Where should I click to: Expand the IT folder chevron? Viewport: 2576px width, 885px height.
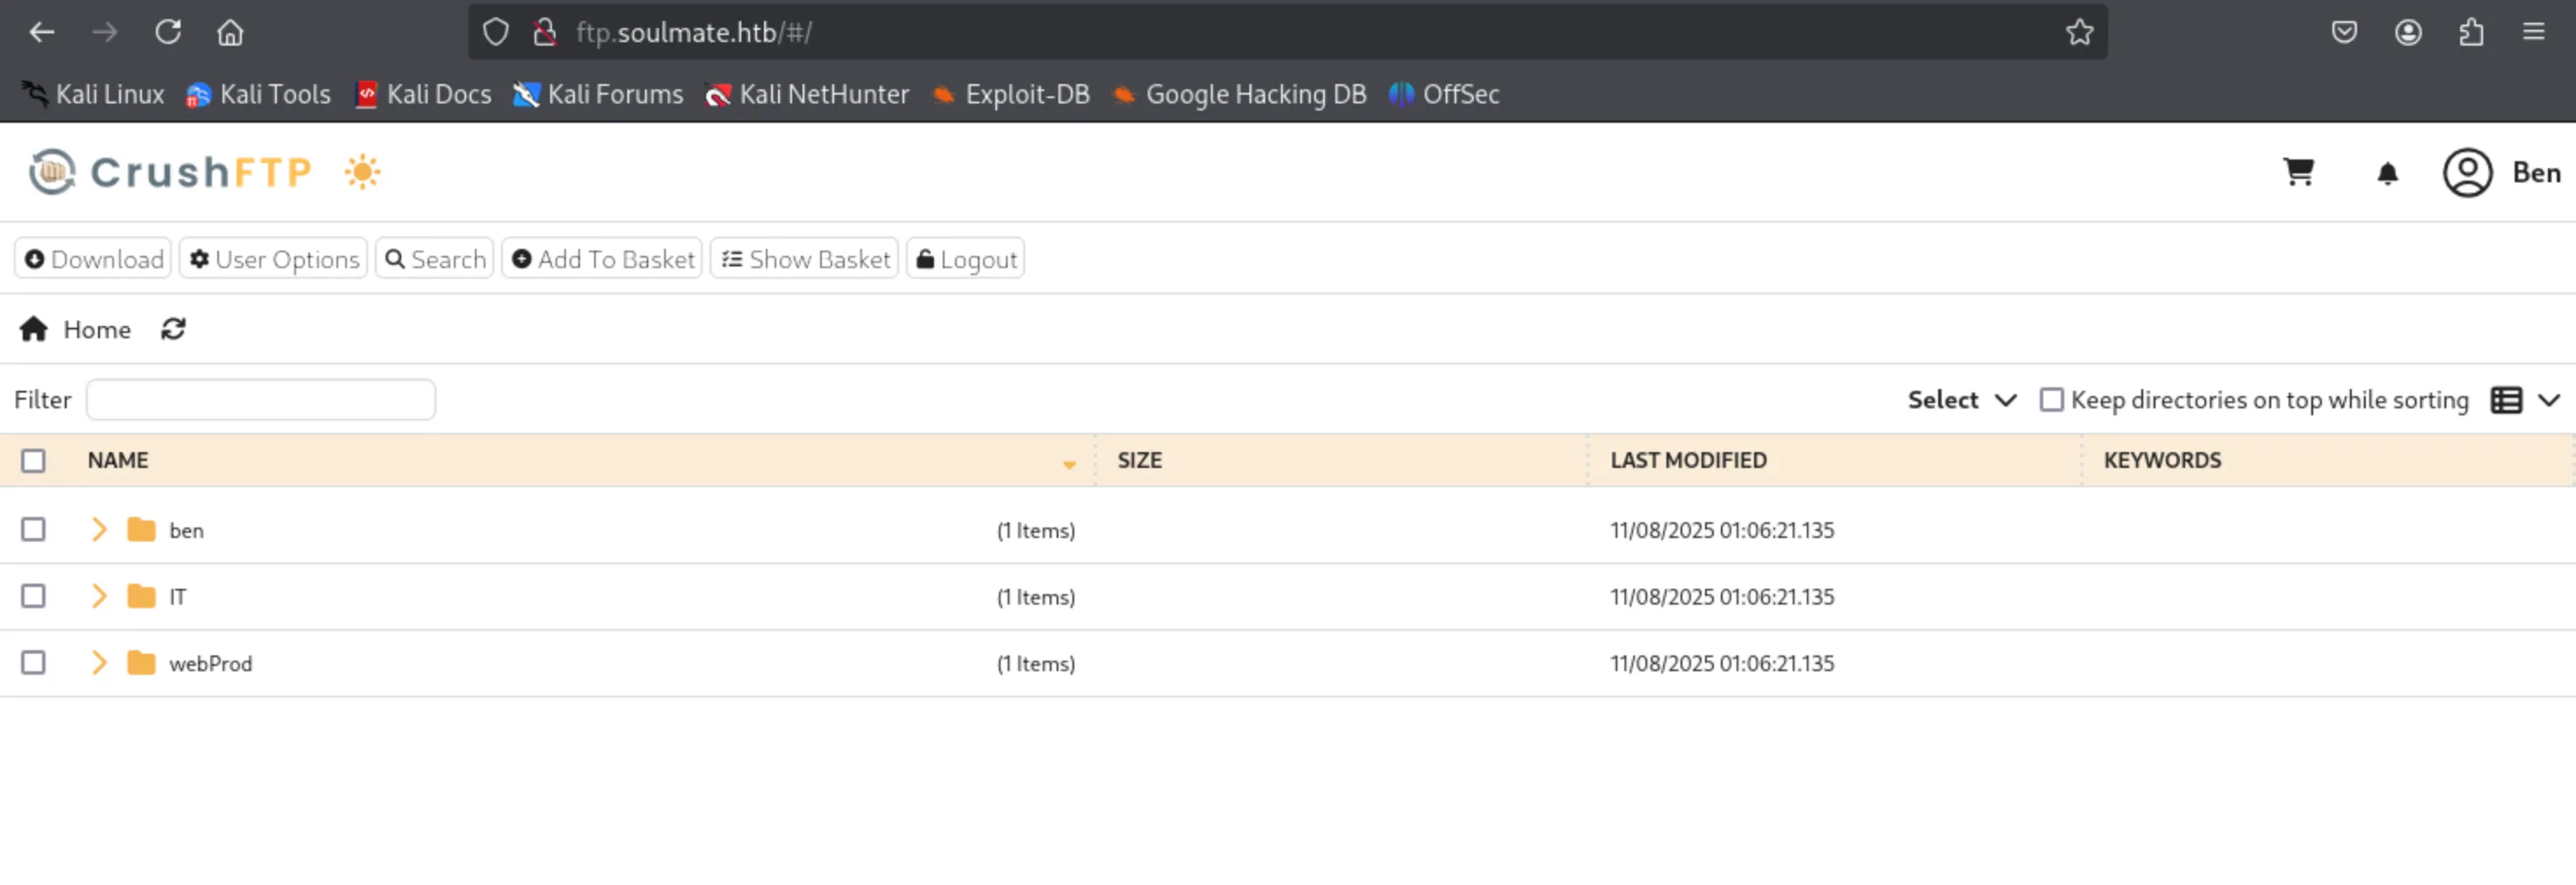[98, 596]
